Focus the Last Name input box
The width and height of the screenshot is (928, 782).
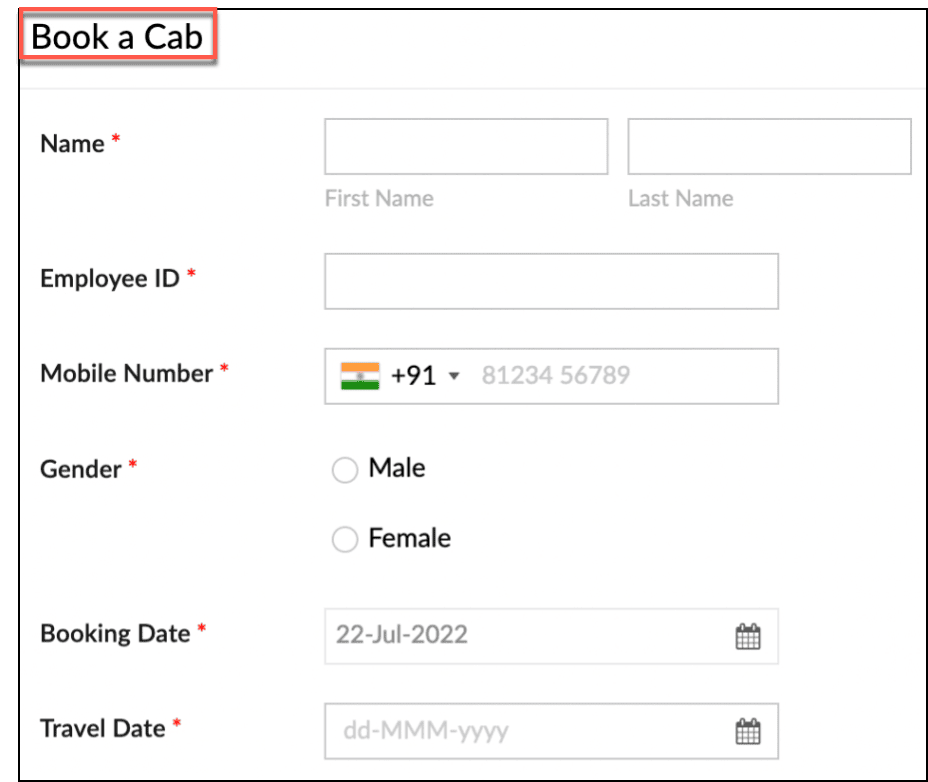[769, 147]
